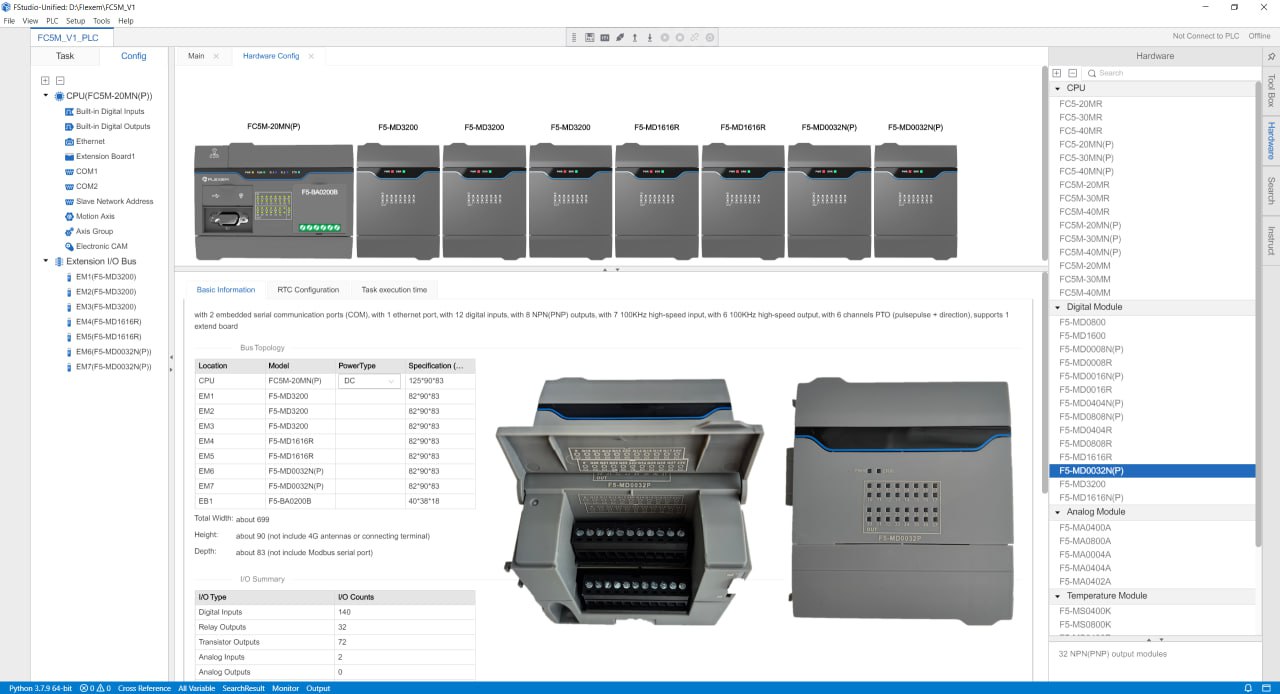Click the Ethernet tree icon
Screen dimensions: 1280x694
[69, 142]
